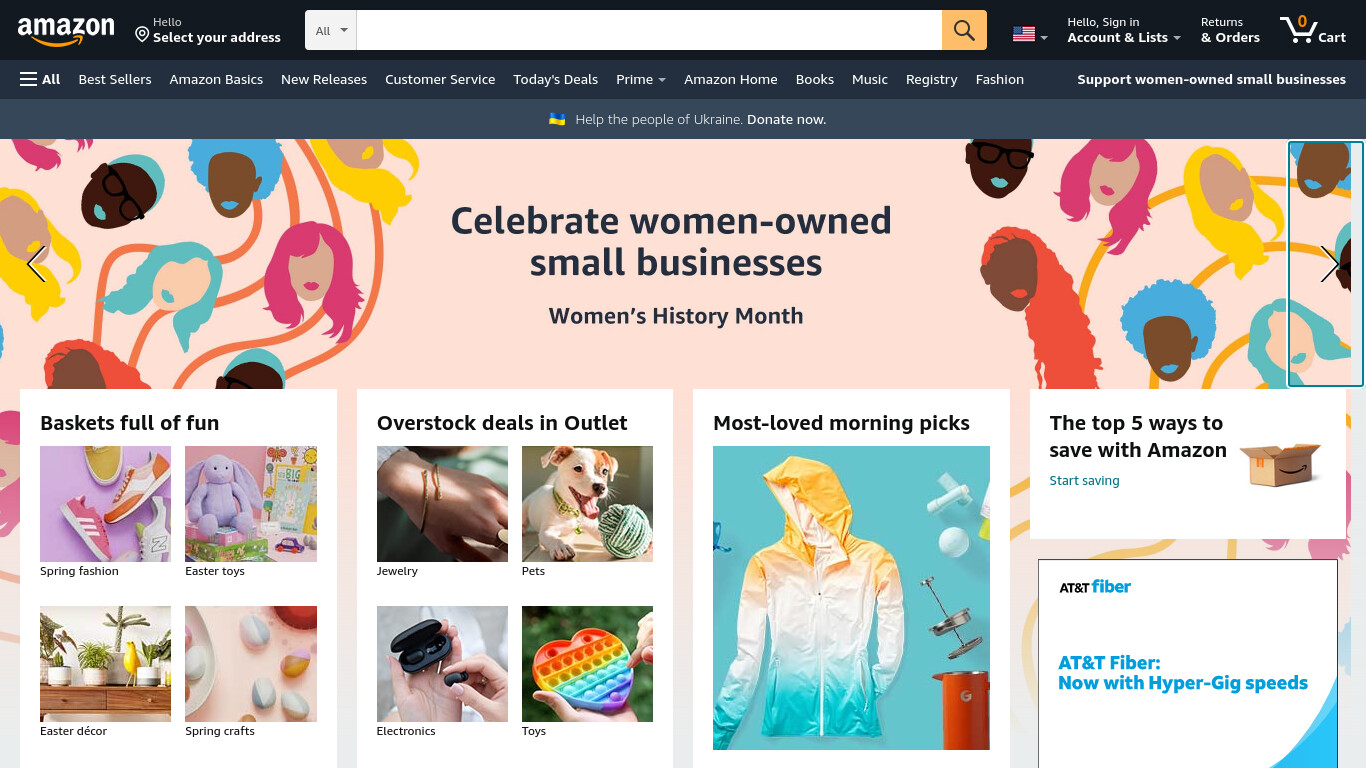1366x768 pixels.
Task: Open the hamburger All menu
Action: (x=40, y=79)
